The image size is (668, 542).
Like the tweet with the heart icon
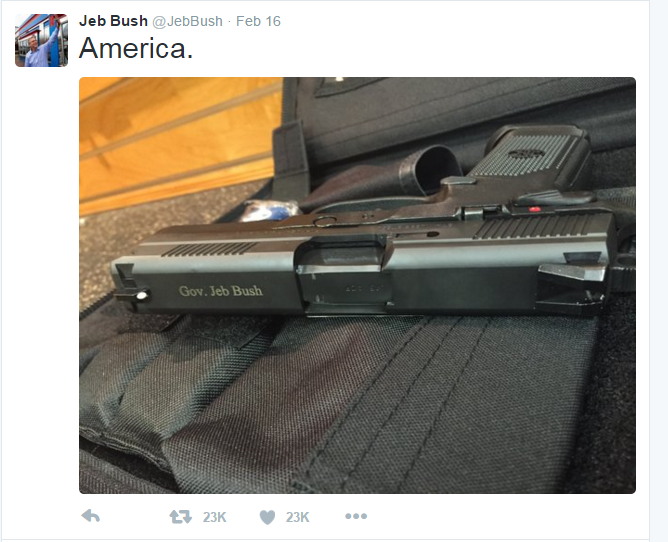(x=268, y=517)
